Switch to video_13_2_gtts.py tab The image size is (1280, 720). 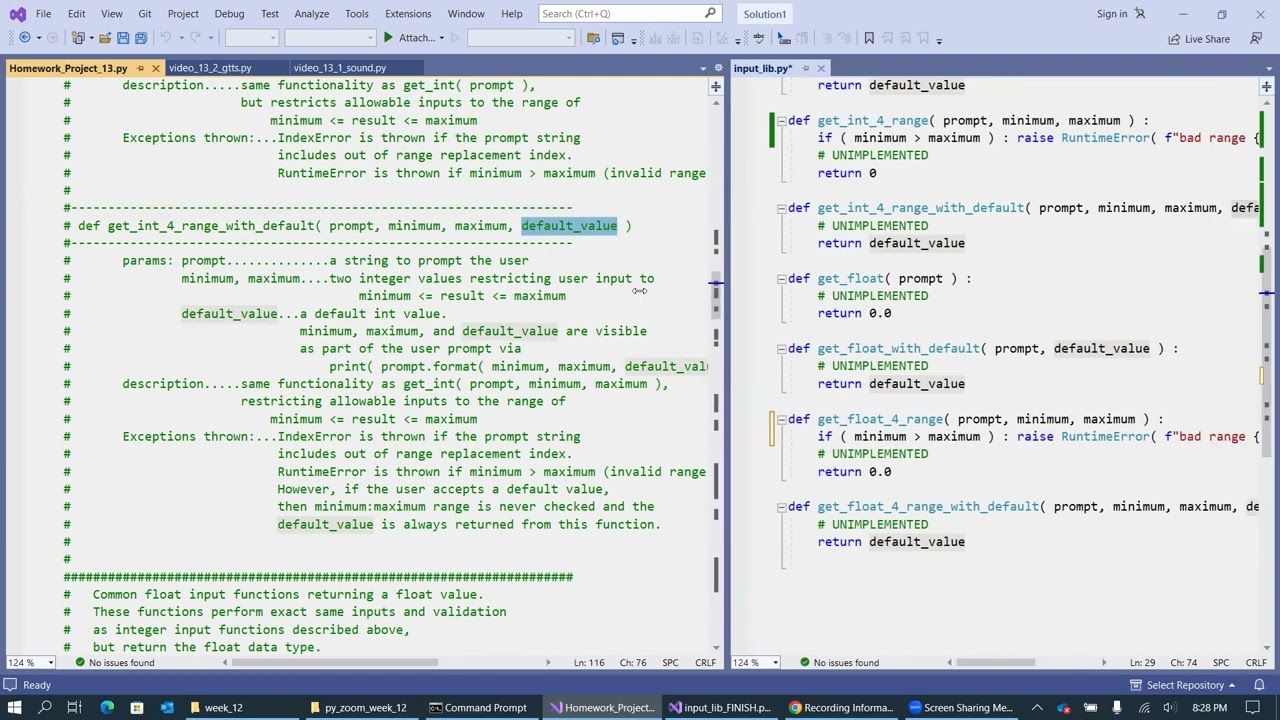[210, 68]
